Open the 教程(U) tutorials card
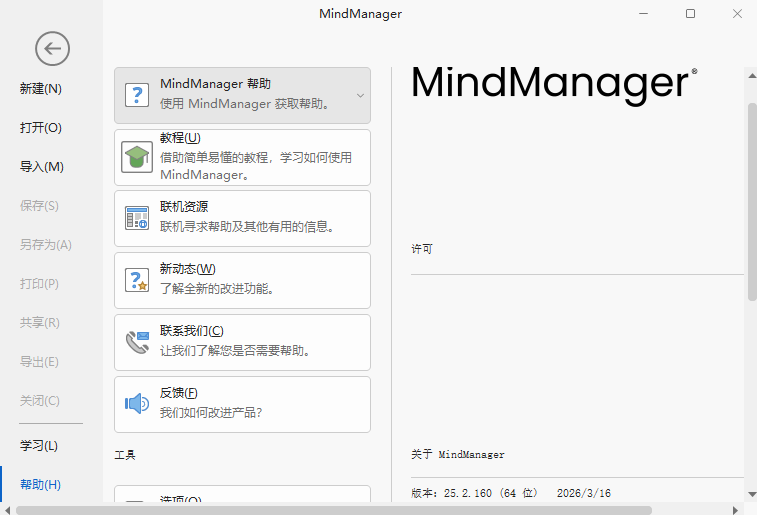This screenshot has width=757, height=515. pyautogui.click(x=242, y=157)
